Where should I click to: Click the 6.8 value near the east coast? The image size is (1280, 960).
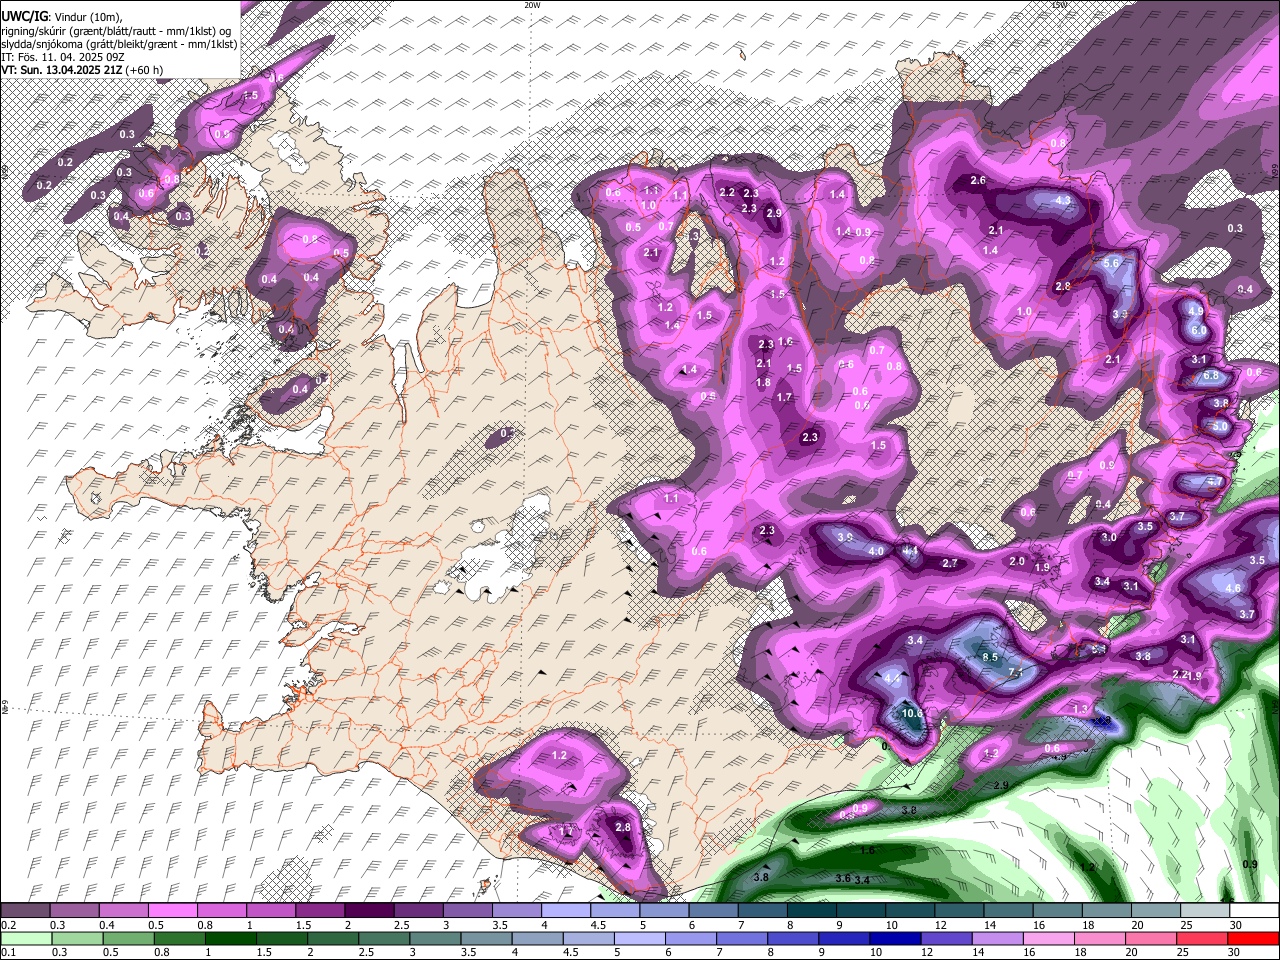(x=1211, y=376)
